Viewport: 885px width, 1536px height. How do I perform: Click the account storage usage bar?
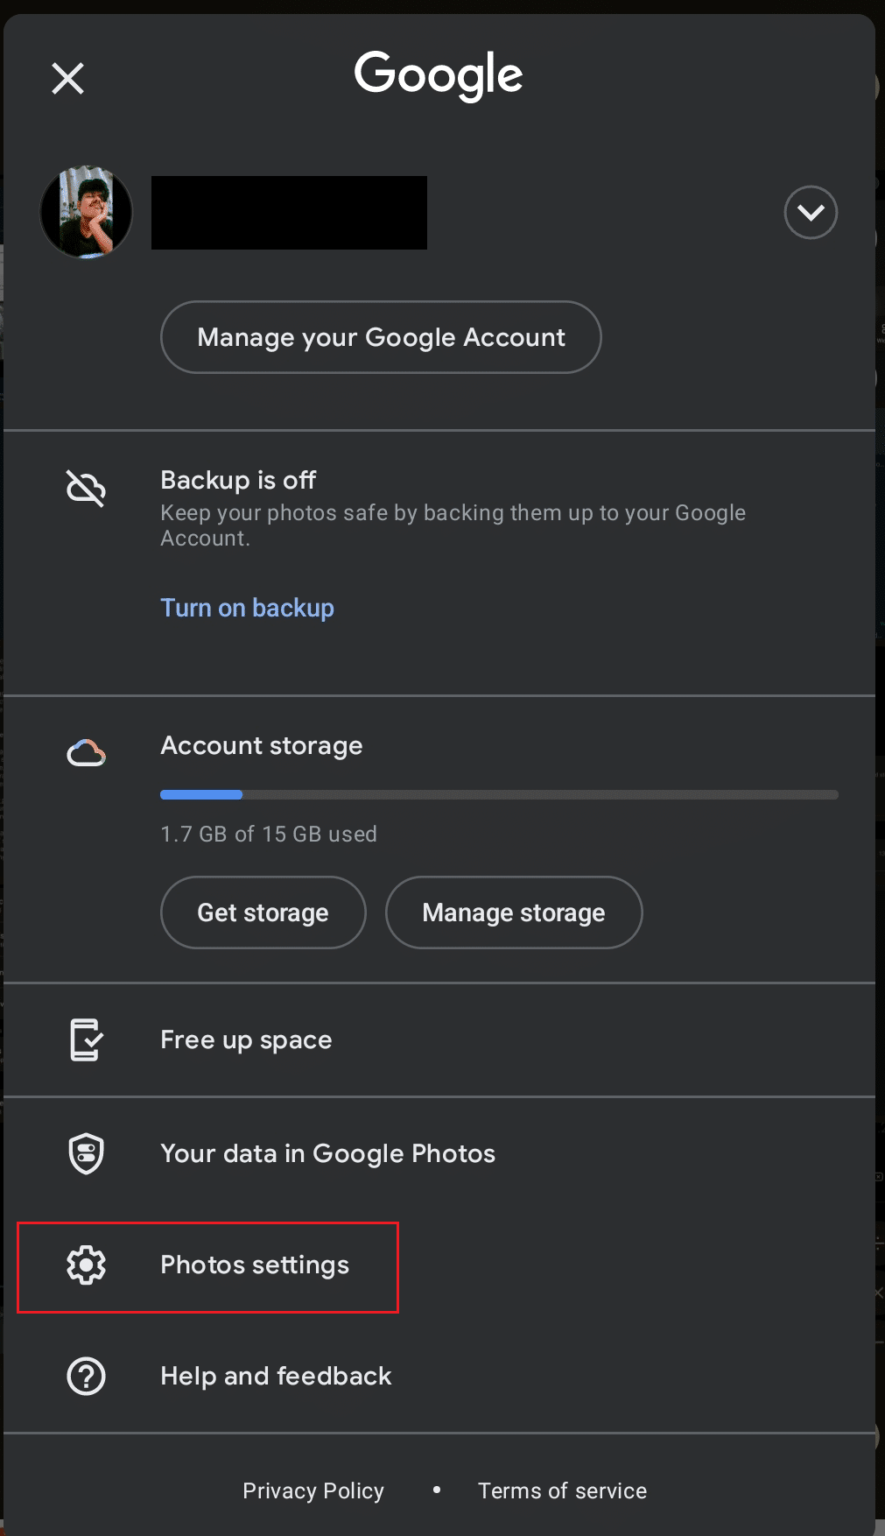[498, 795]
